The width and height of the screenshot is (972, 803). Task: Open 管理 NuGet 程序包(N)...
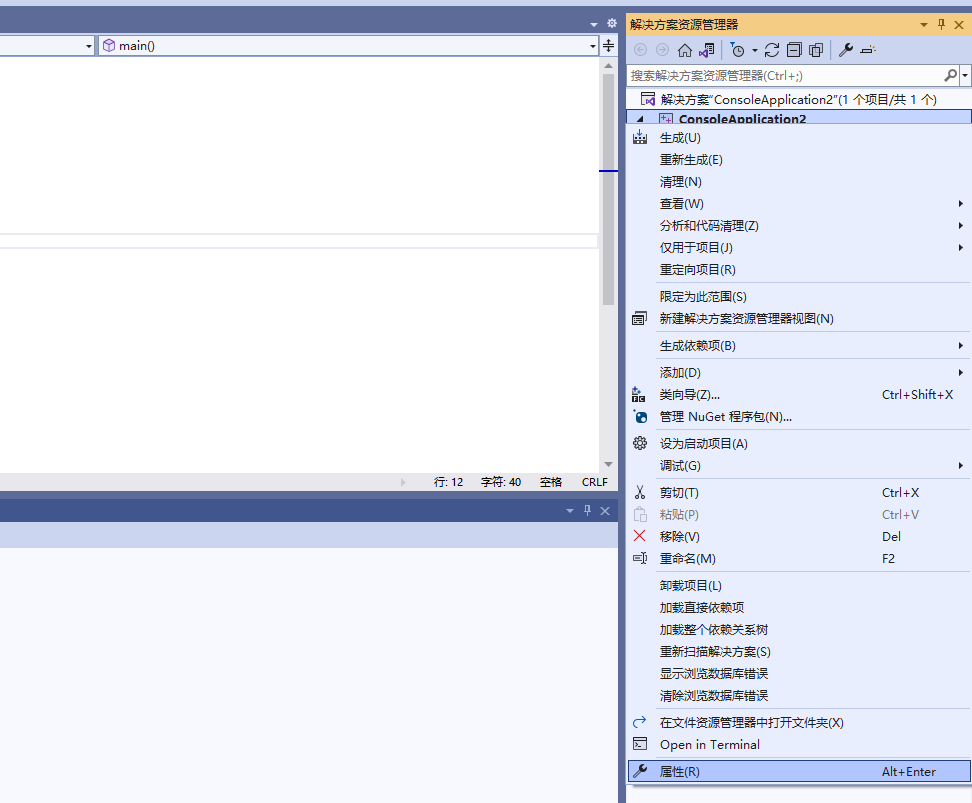[x=799, y=417]
